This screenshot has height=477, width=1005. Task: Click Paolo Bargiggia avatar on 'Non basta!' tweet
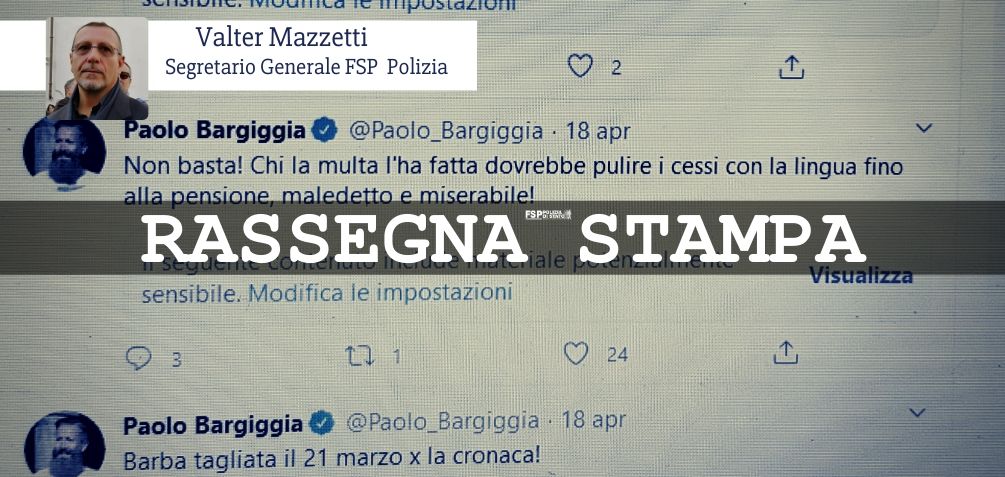coord(64,154)
